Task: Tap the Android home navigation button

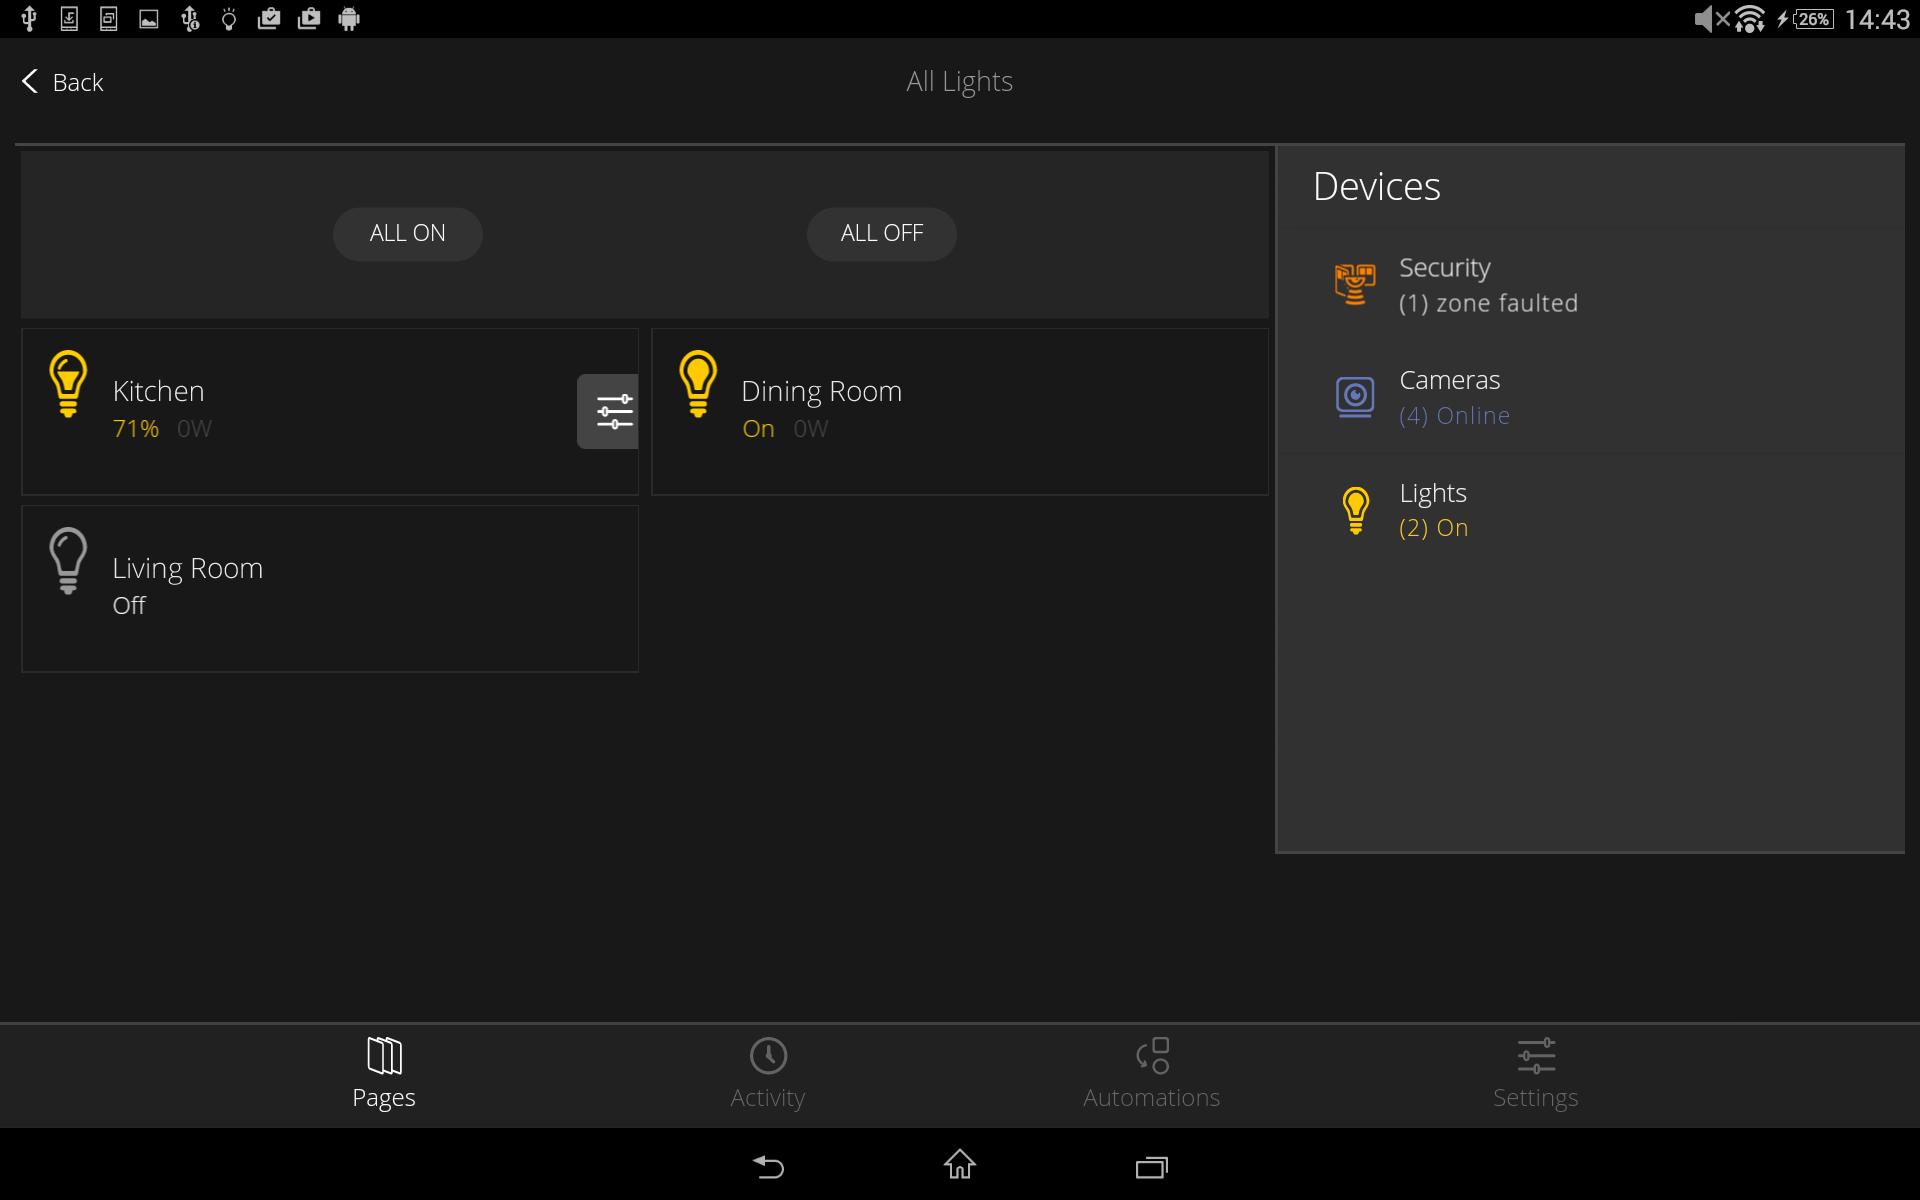Action: (960, 1165)
